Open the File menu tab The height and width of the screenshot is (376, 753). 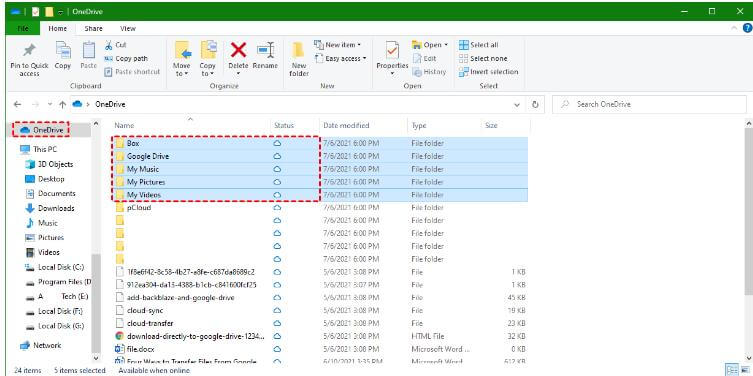pyautogui.click(x=23, y=28)
